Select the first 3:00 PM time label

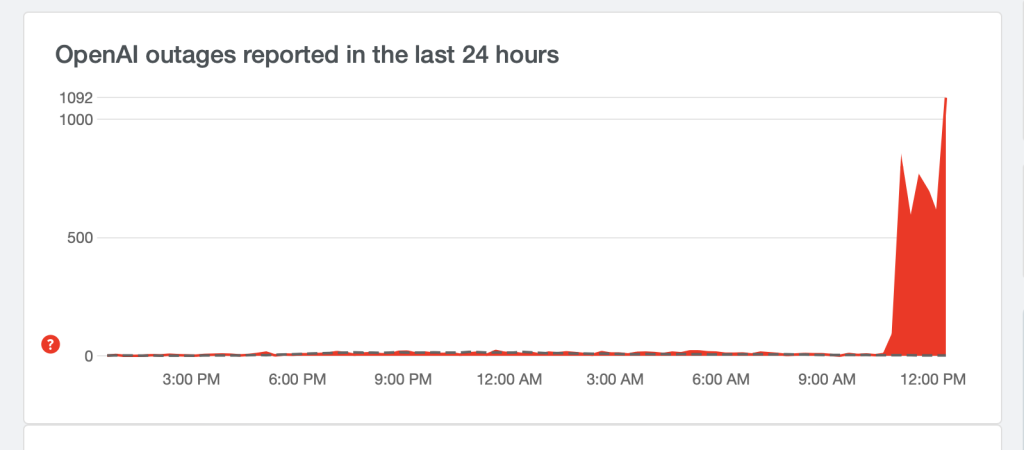[192, 380]
